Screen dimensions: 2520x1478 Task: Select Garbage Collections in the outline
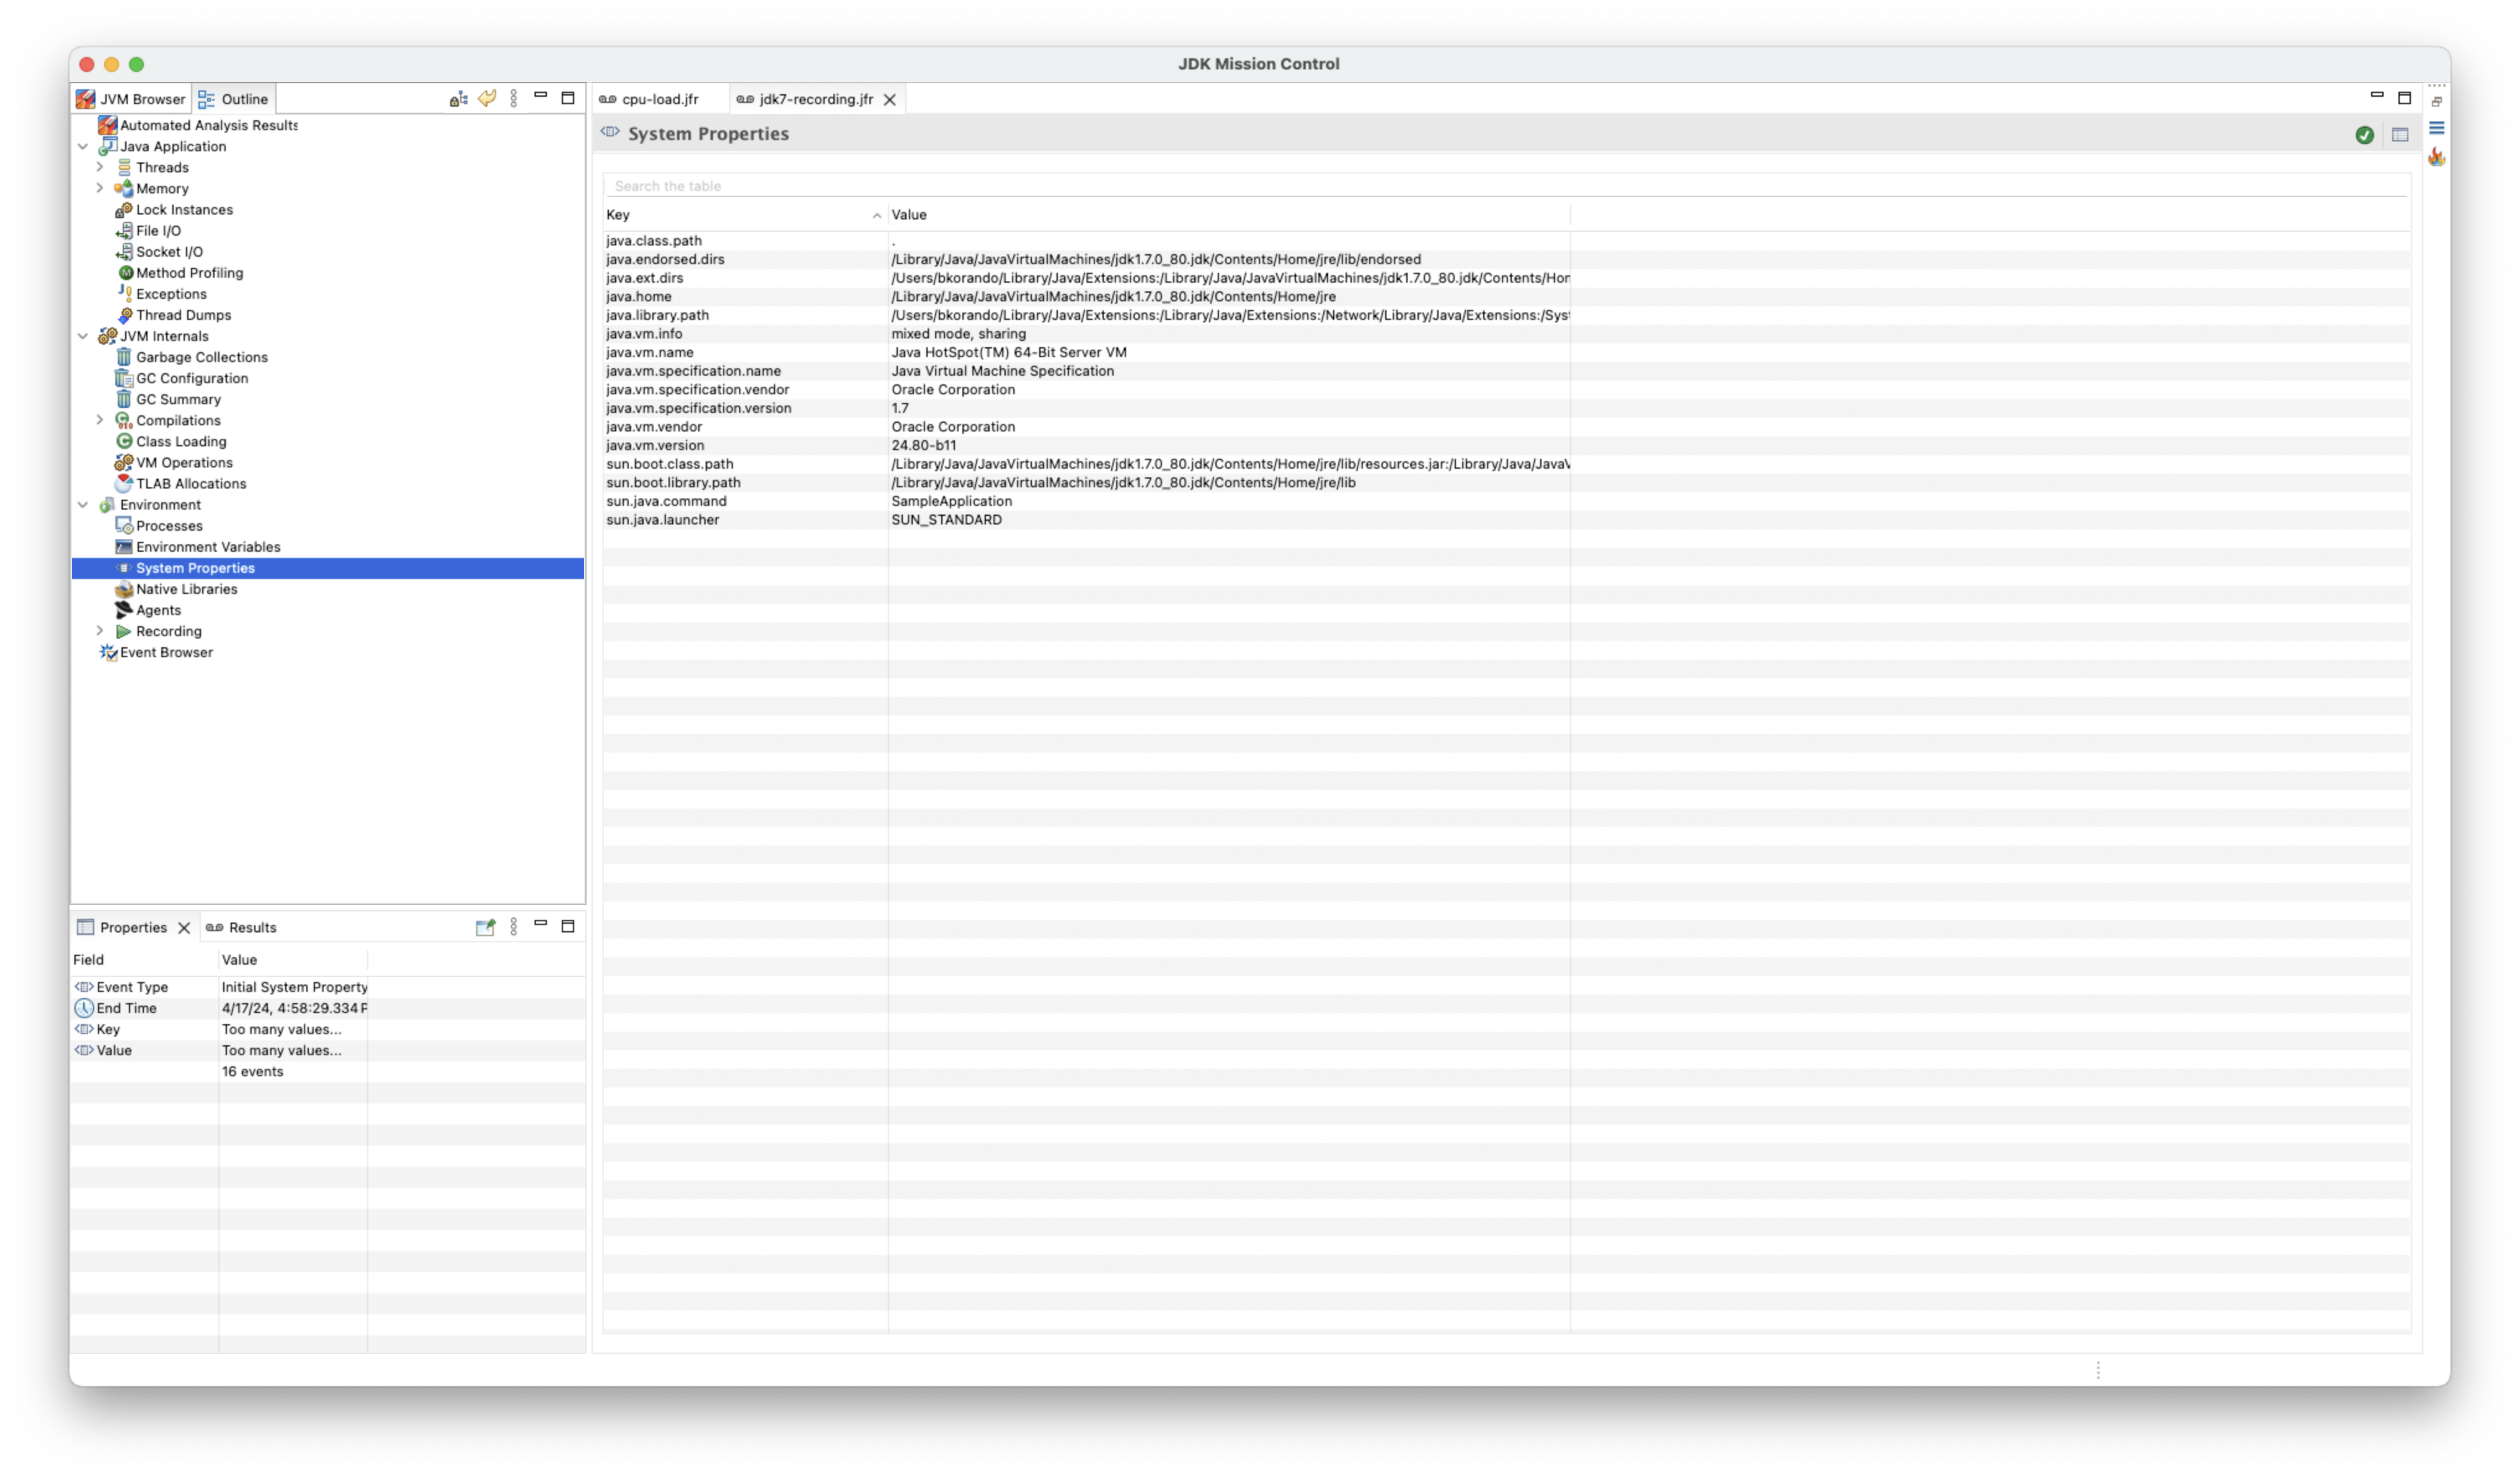point(201,357)
